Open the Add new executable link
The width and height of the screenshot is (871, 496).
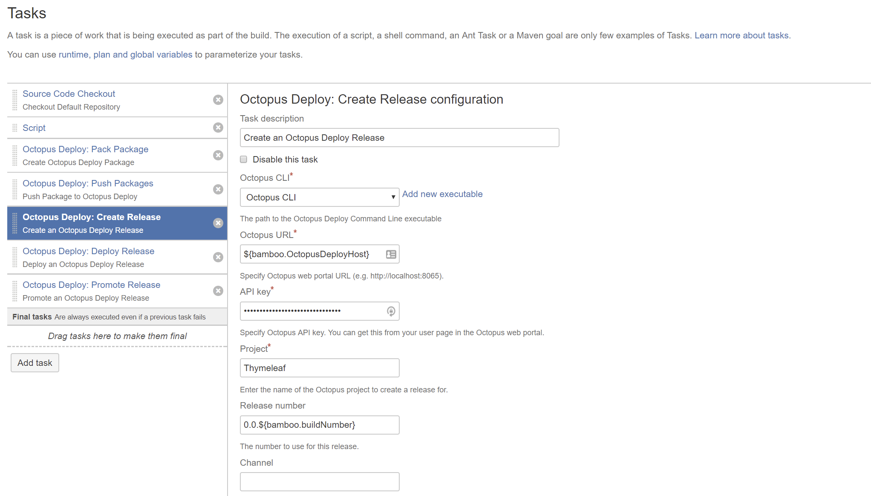coord(442,194)
